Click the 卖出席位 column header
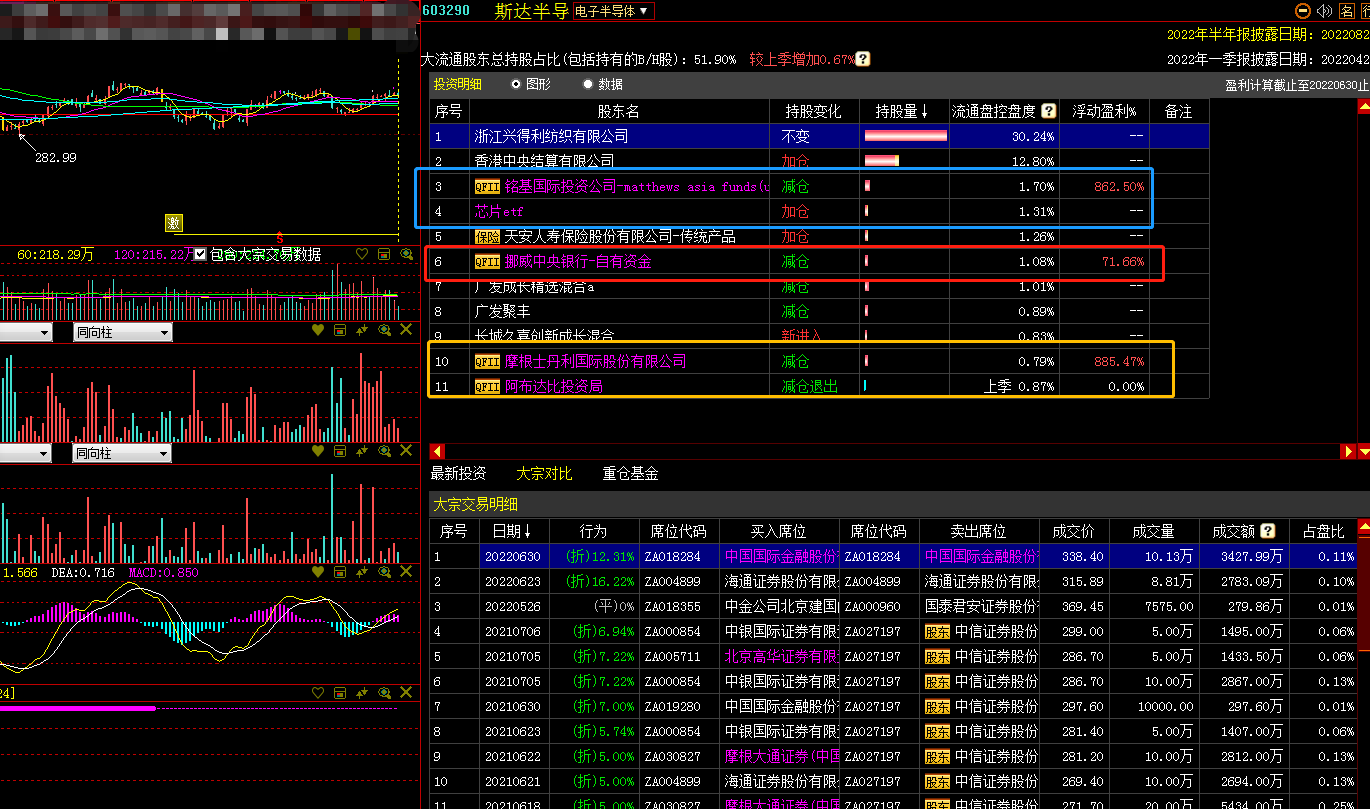1370x809 pixels. (x=979, y=531)
